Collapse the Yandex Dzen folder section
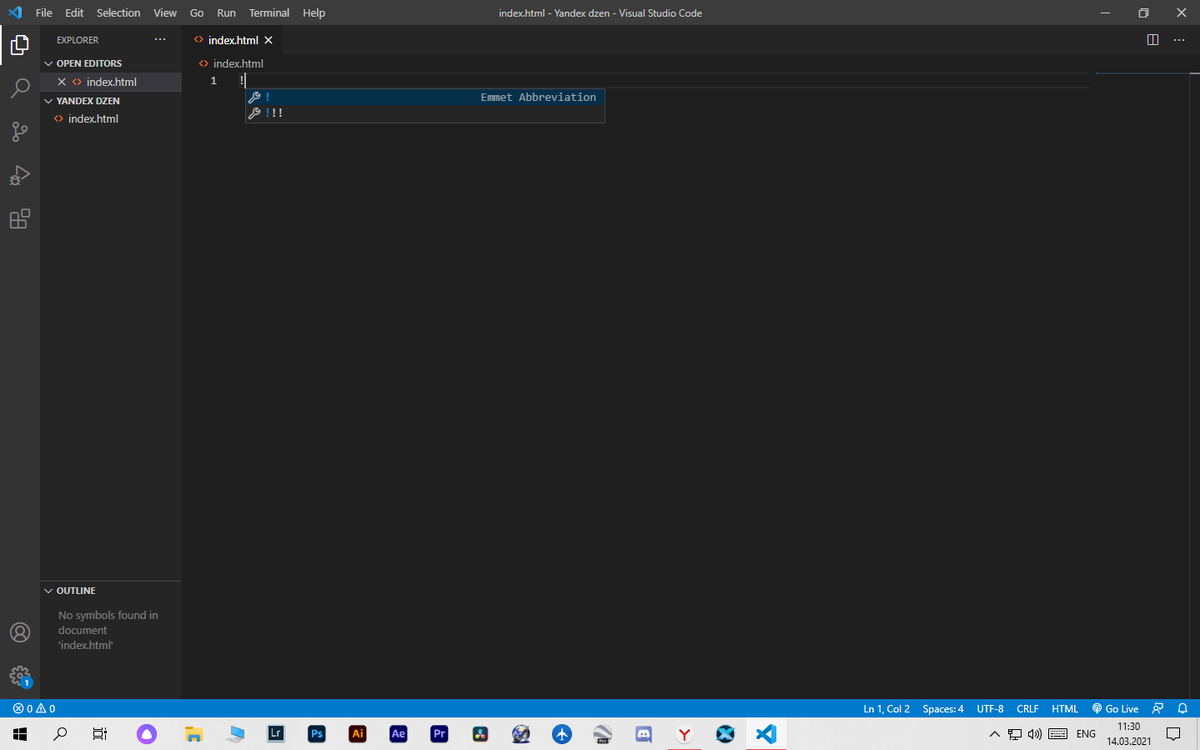Screen dimensions: 1200x750 [112, 101]
